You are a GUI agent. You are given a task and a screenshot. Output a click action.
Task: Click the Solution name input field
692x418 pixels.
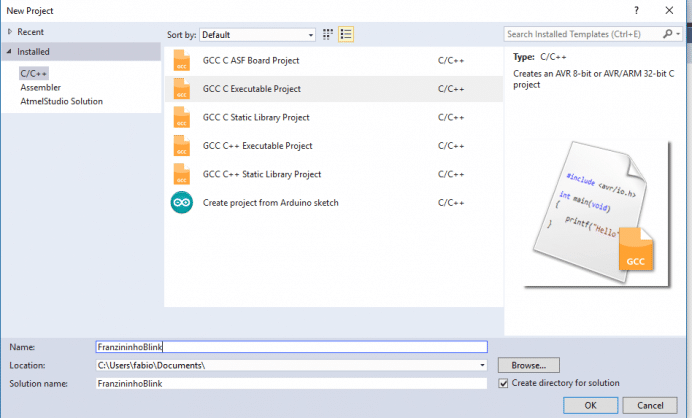click(x=292, y=384)
